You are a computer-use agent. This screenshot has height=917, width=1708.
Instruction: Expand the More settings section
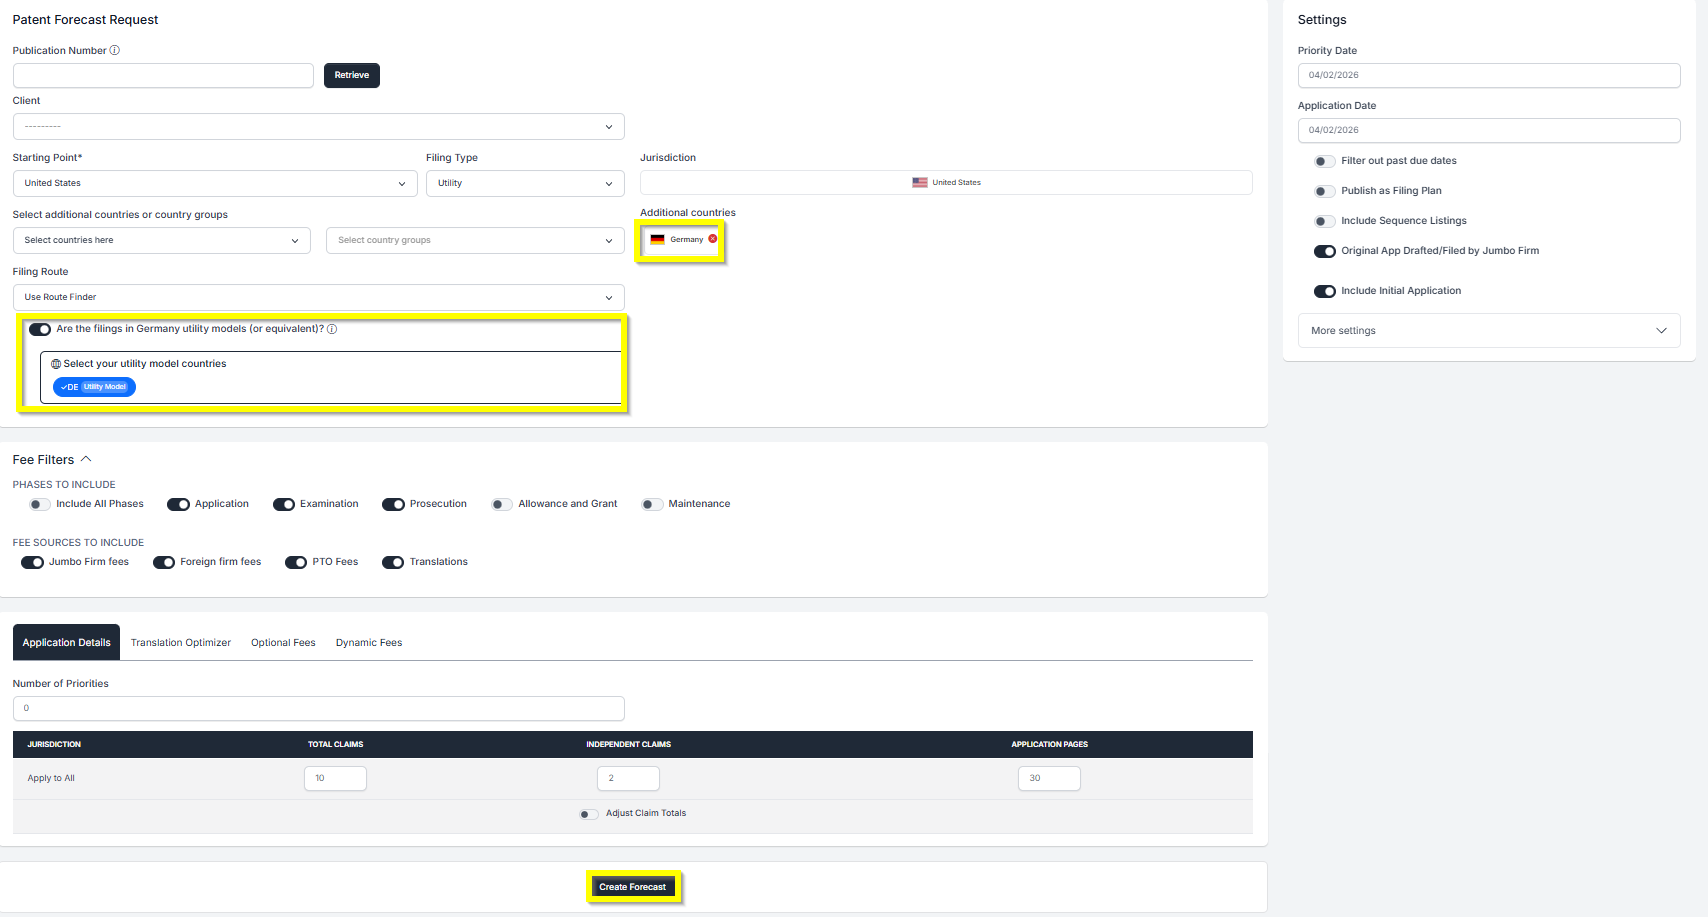coord(1488,331)
